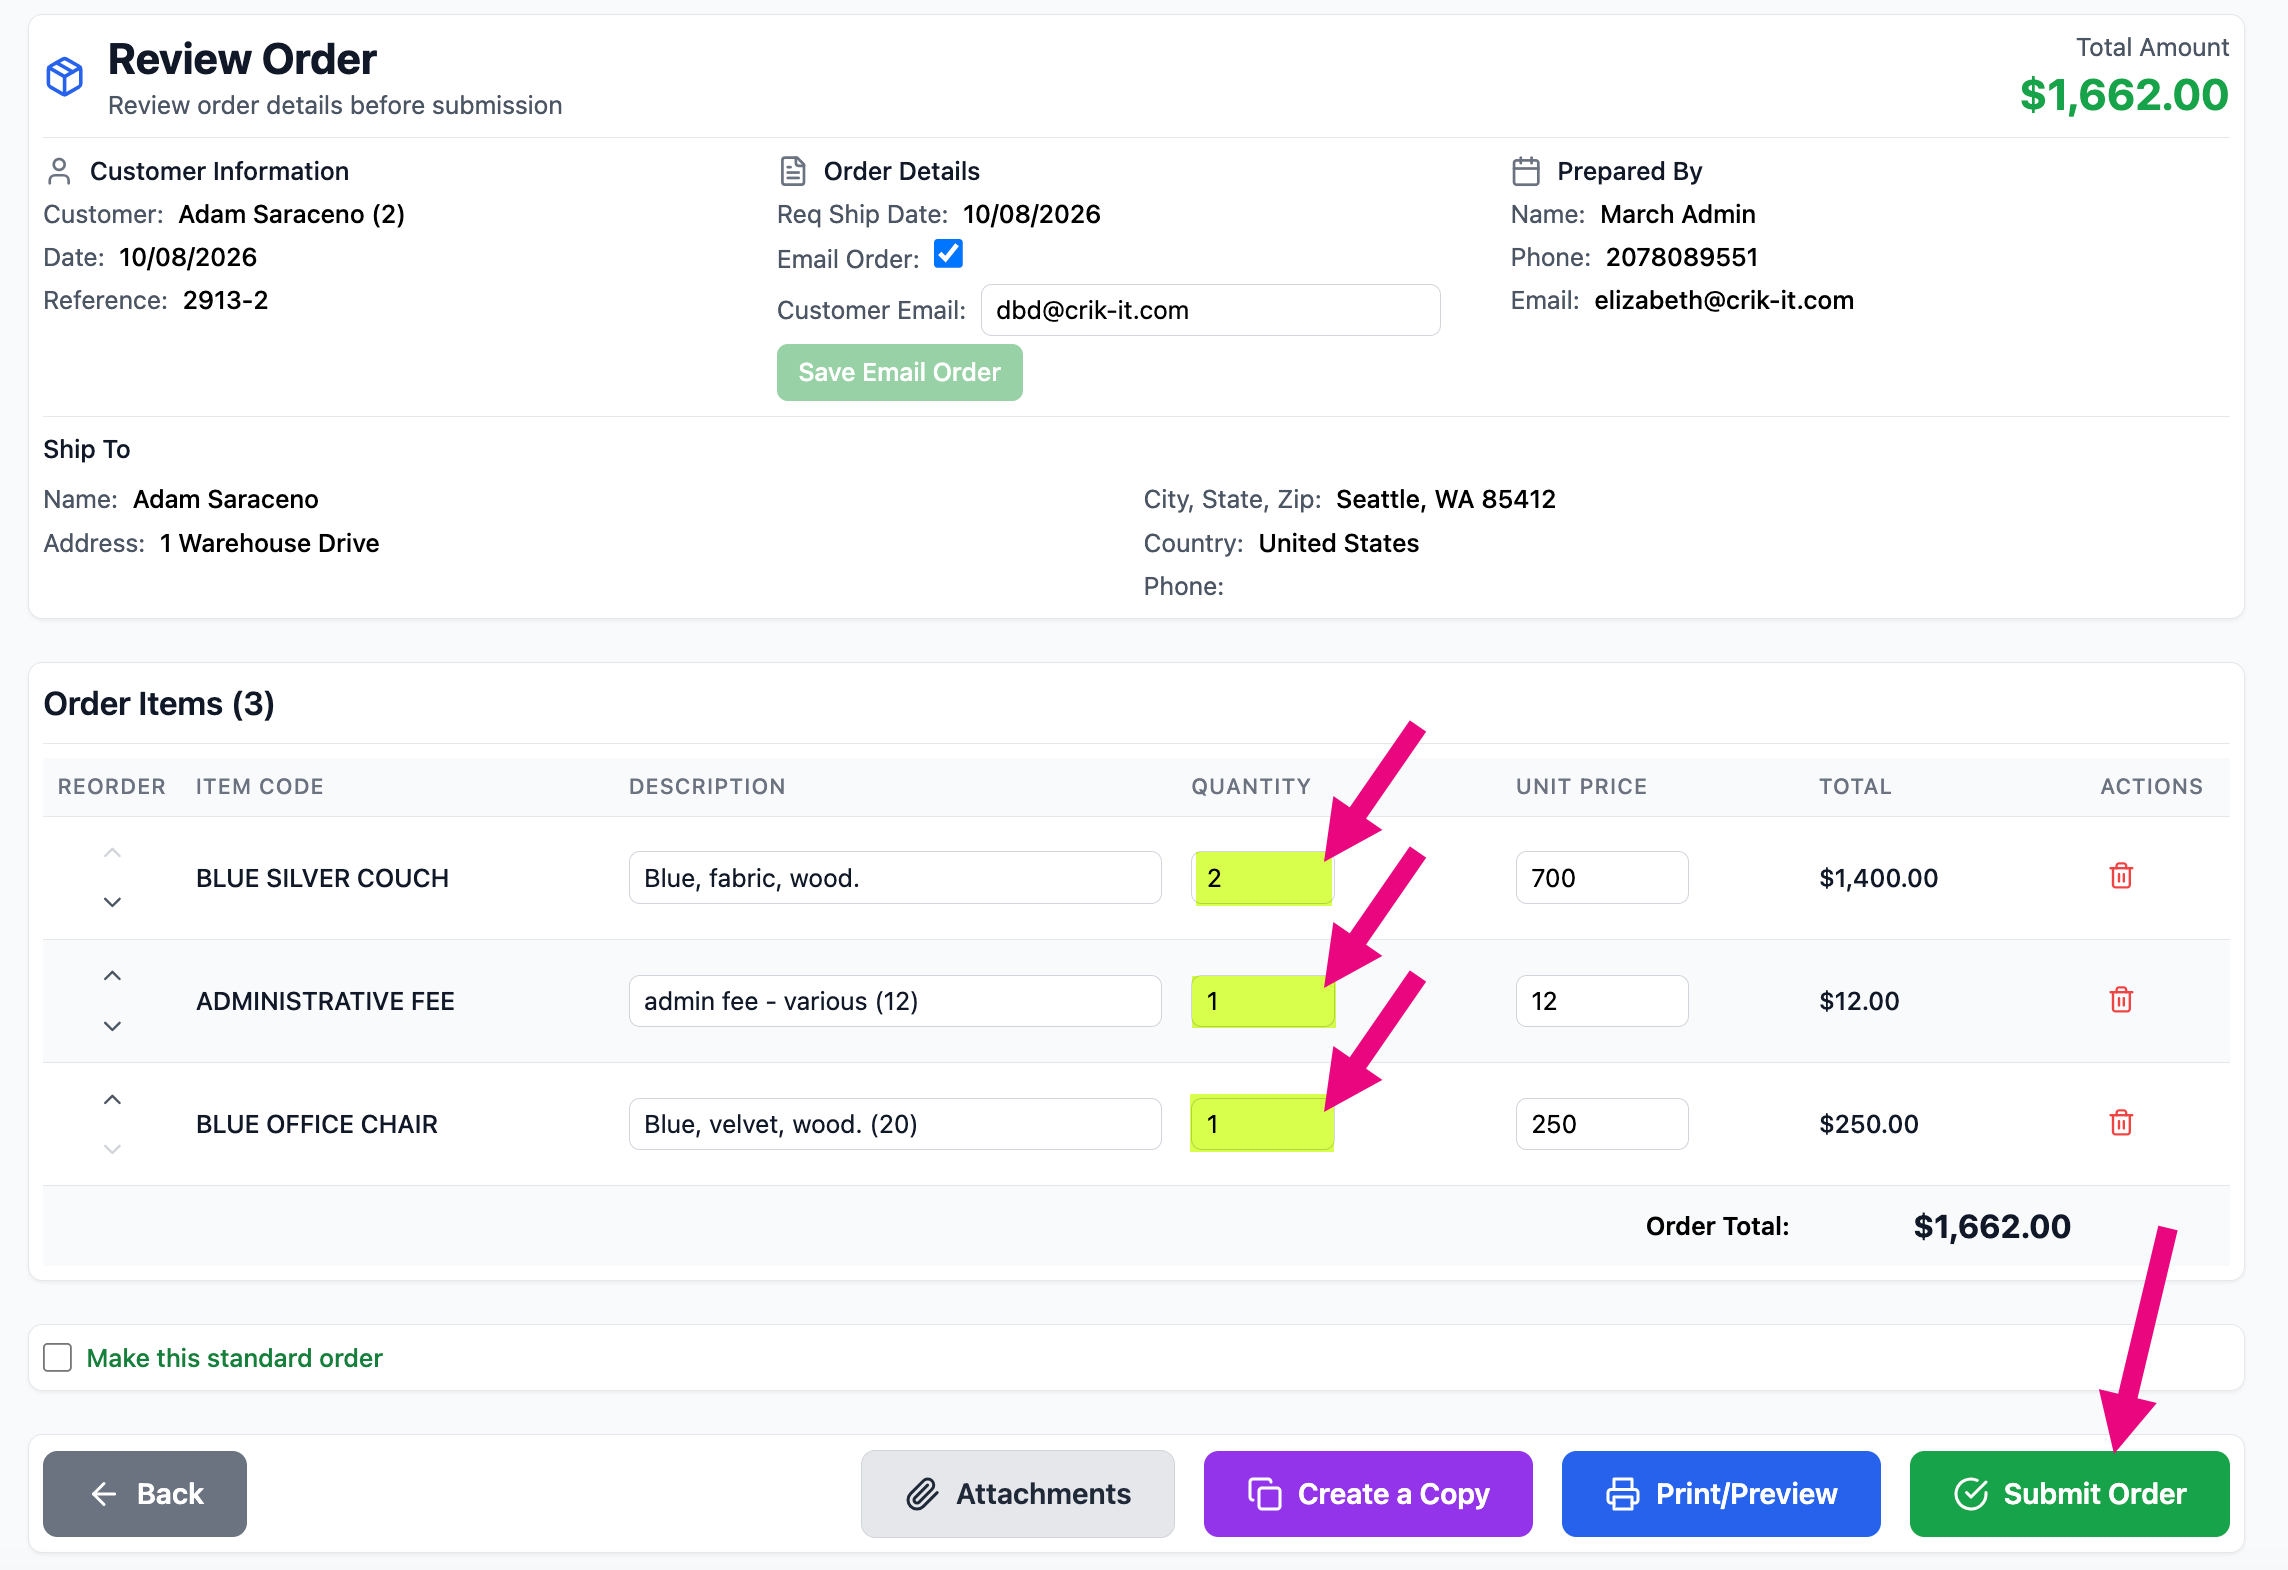
Task: Click the QUANTITY column header
Action: 1250,786
